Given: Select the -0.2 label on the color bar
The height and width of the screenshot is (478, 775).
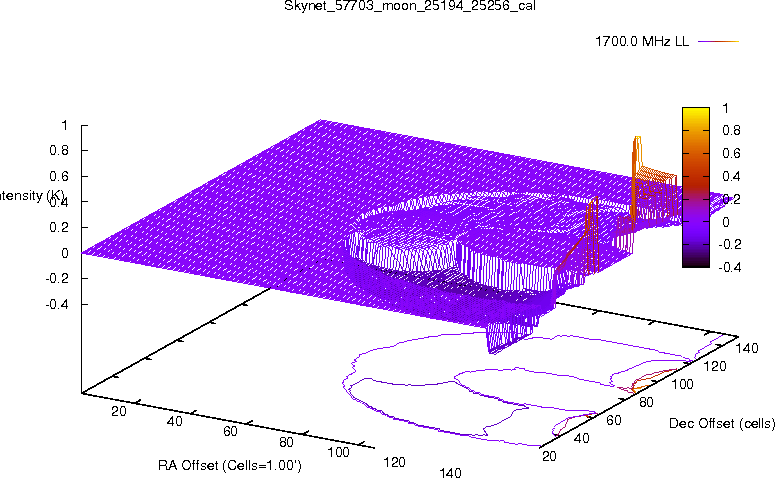Looking at the screenshot, I should [x=729, y=245].
